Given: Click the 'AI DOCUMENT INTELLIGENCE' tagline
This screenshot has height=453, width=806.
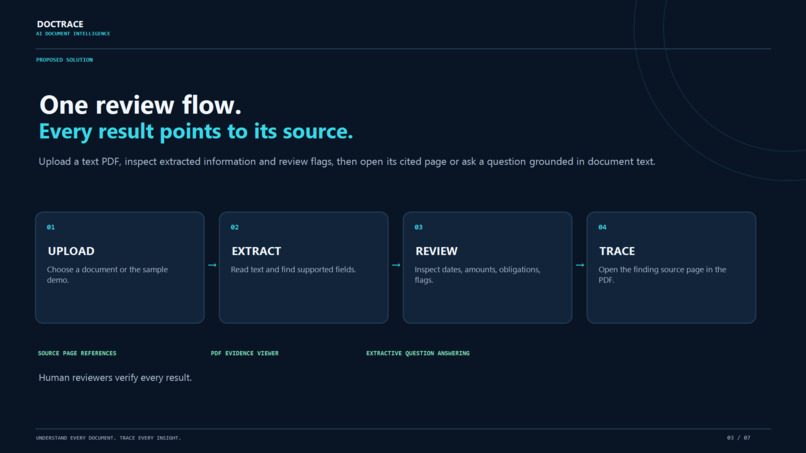Looking at the screenshot, I should click(73, 33).
